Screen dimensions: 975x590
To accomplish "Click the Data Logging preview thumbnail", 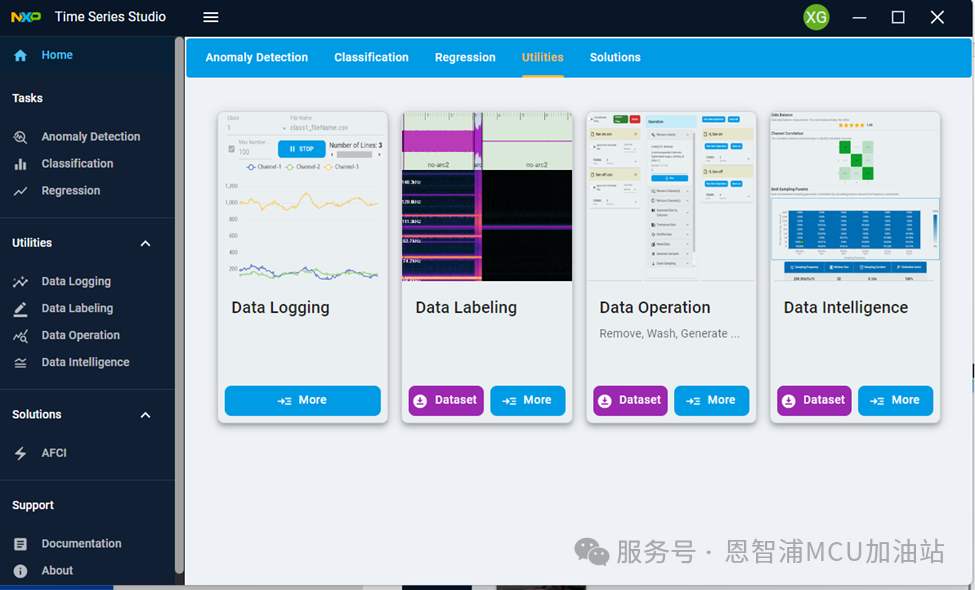I will 303,196.
